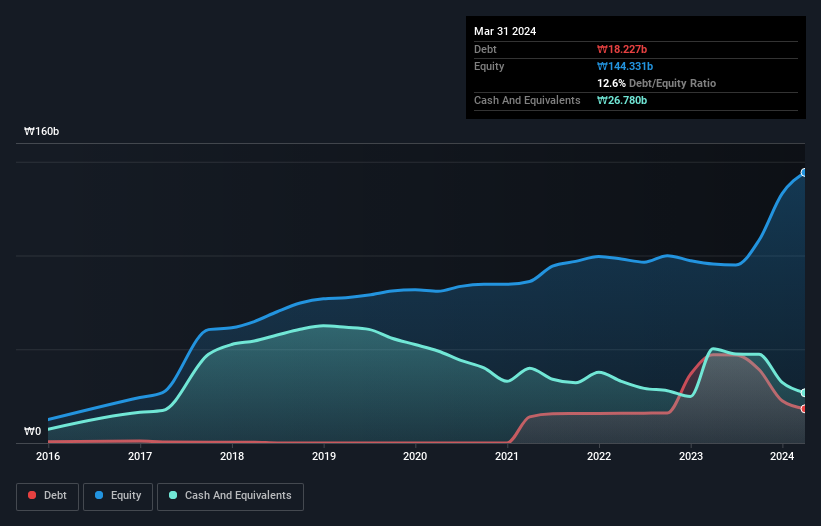This screenshot has height=526, width=821.
Task: Click the Debt label in tooltip
Action: click(x=485, y=49)
